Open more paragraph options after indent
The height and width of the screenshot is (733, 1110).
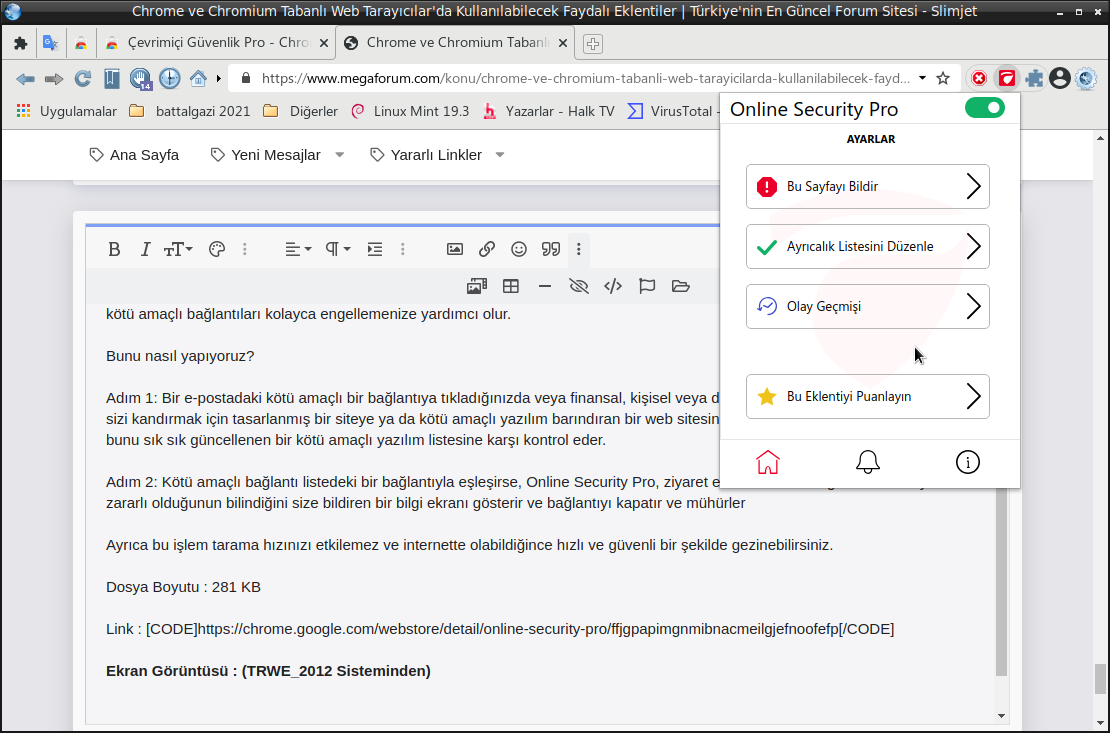click(x=403, y=249)
